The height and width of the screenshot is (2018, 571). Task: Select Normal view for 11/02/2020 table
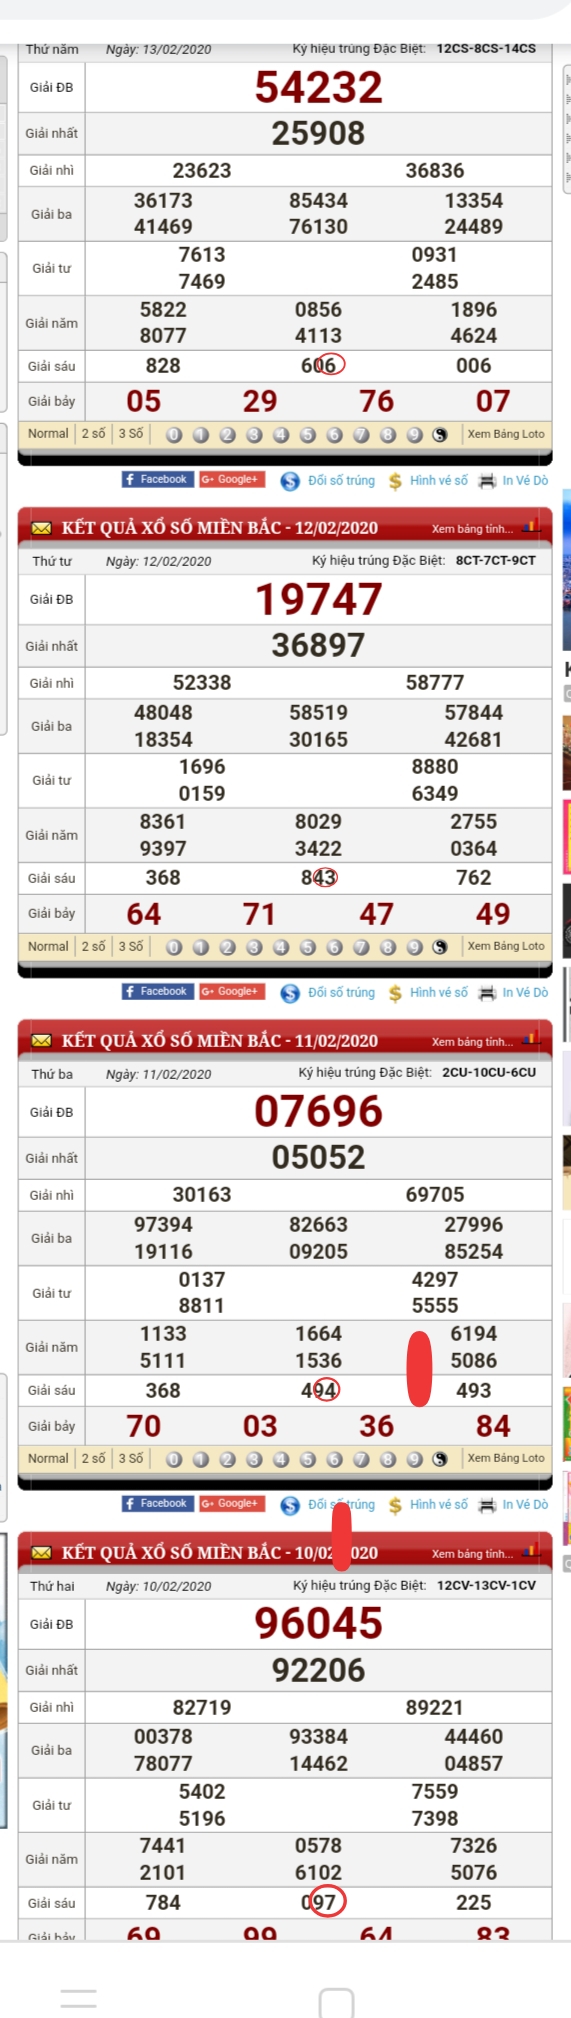[48, 1458]
